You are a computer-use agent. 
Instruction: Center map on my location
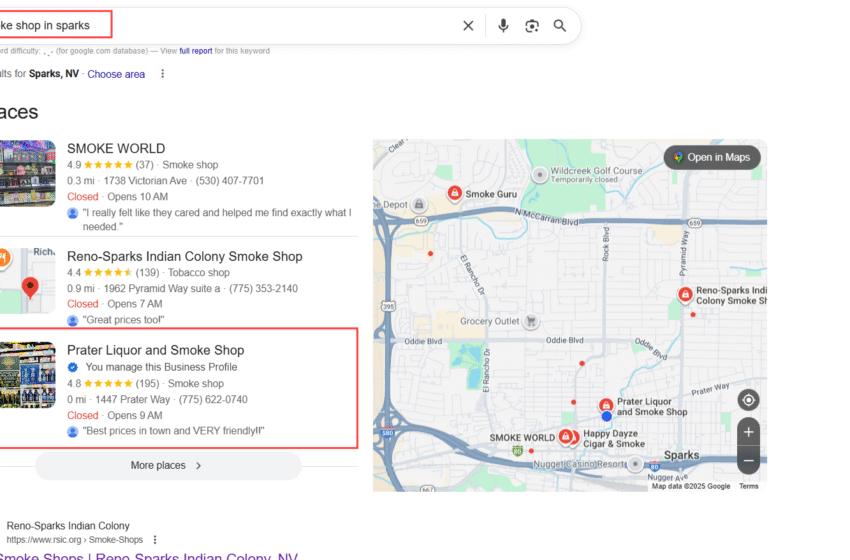tap(748, 401)
